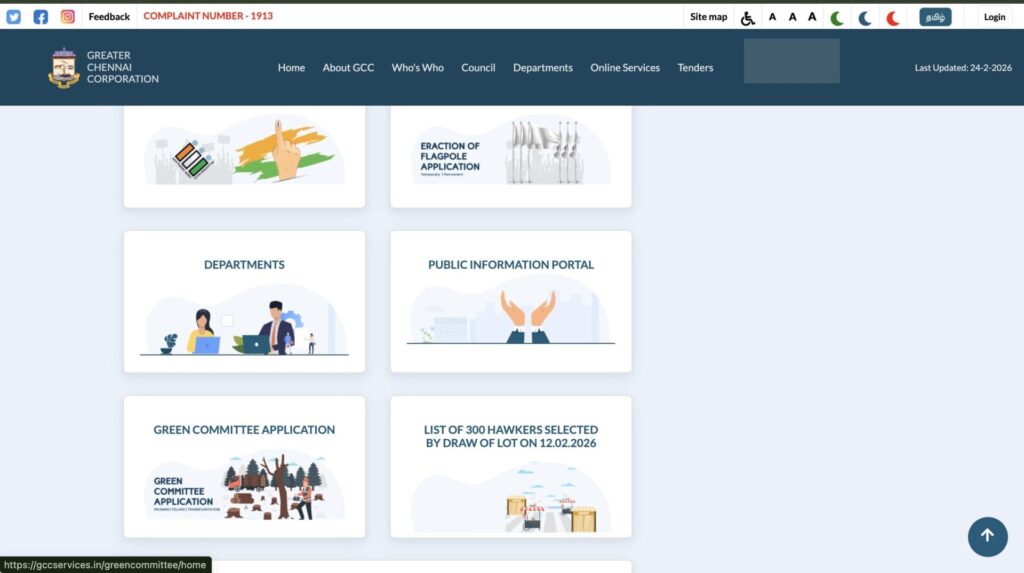This screenshot has width=1024, height=573.
Task: Open the Instagram profile icon
Action: pyautogui.click(x=68, y=17)
